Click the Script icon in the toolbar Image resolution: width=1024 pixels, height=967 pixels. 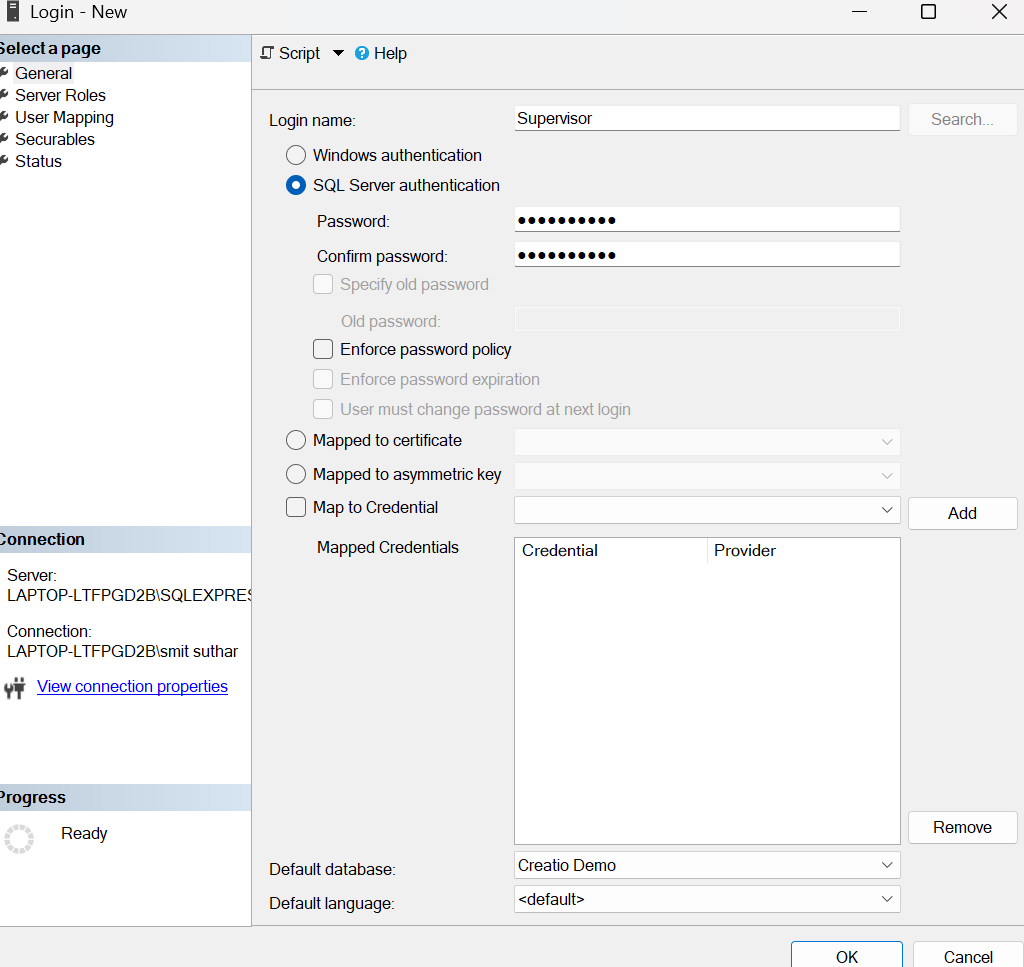pos(266,53)
